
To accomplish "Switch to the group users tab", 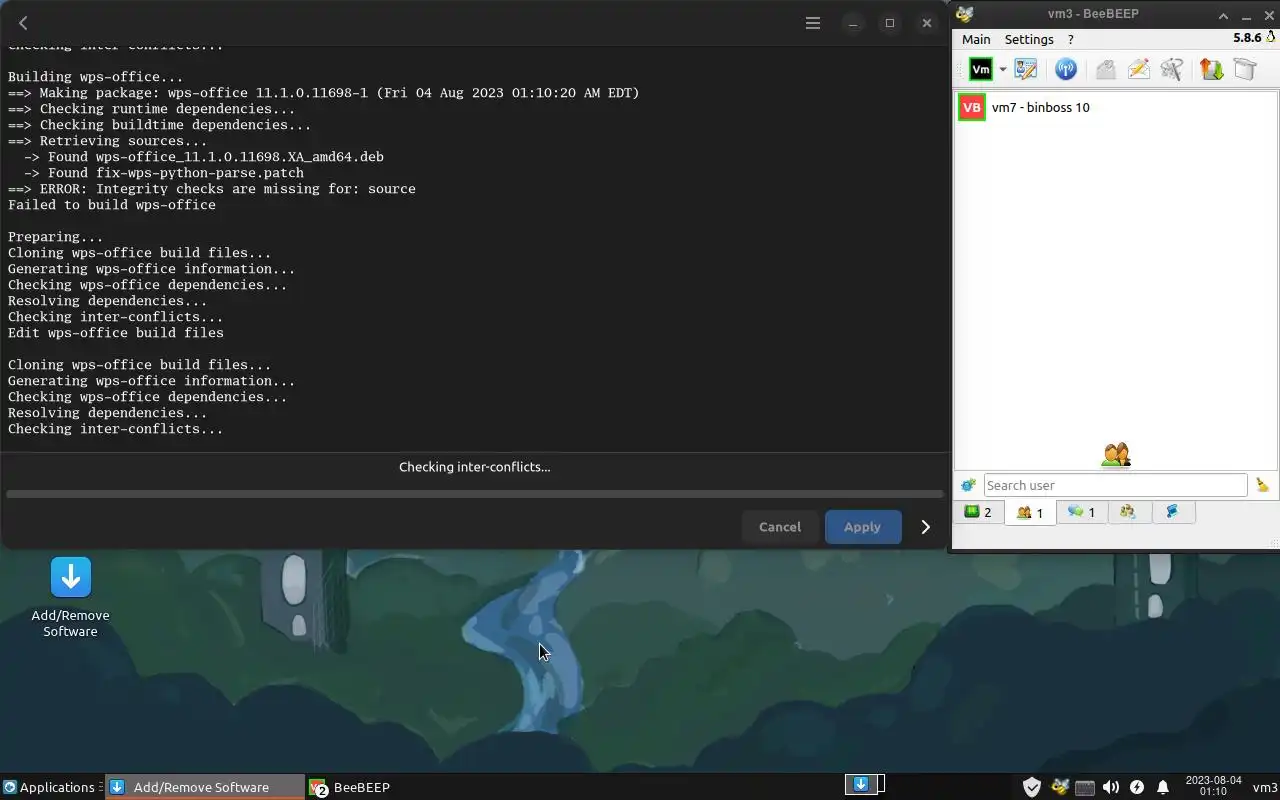I will pos(1128,512).
